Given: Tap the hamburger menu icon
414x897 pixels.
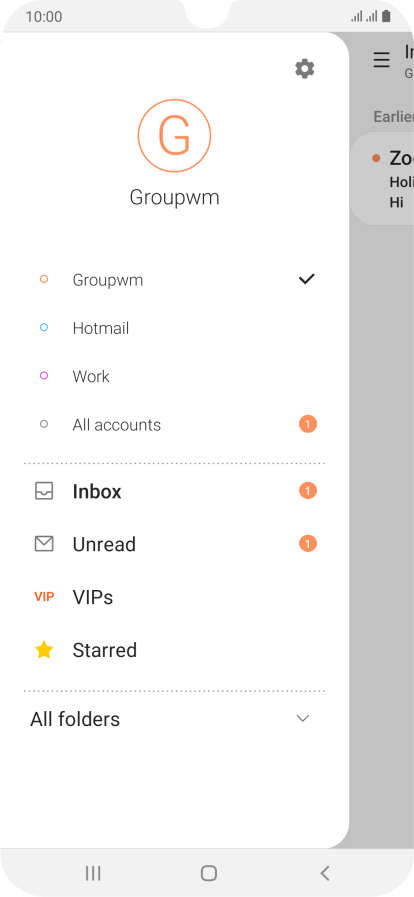Looking at the screenshot, I should pyautogui.click(x=381, y=59).
